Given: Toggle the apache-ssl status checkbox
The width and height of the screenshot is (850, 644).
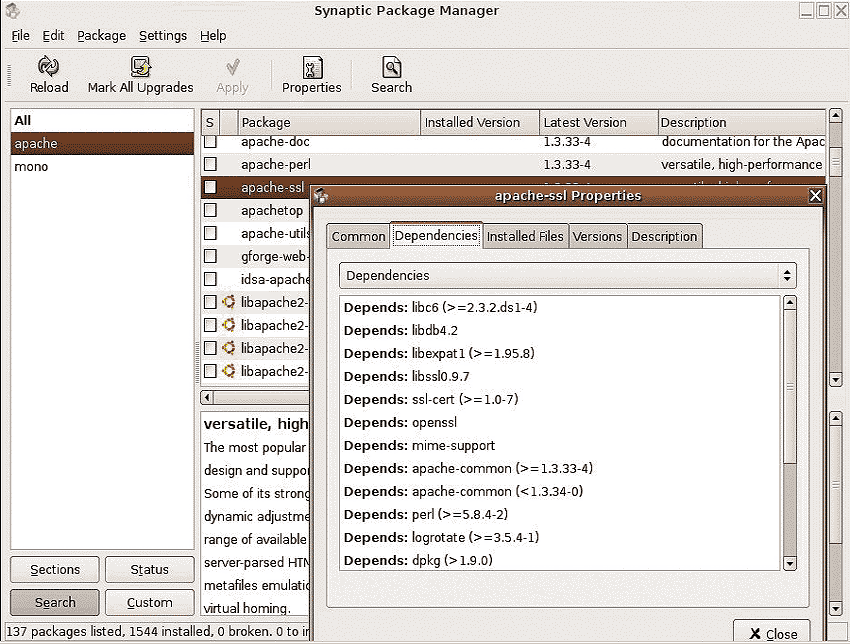Looking at the screenshot, I should point(210,187).
